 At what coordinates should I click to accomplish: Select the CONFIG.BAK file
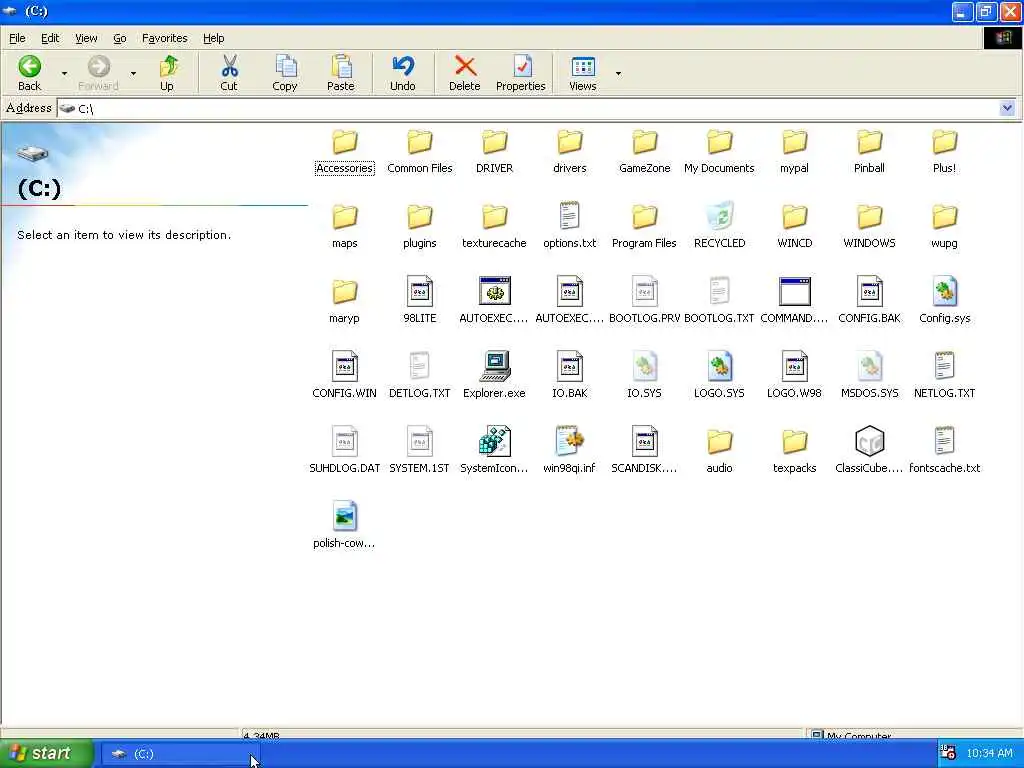[870, 301]
